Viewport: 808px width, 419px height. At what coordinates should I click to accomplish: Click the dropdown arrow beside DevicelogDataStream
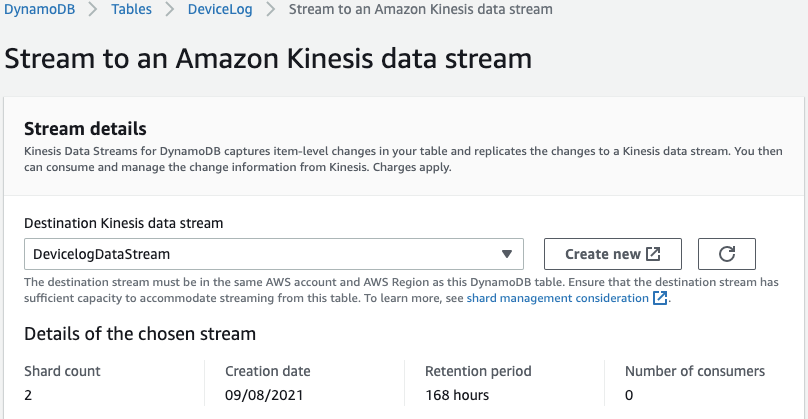506,254
